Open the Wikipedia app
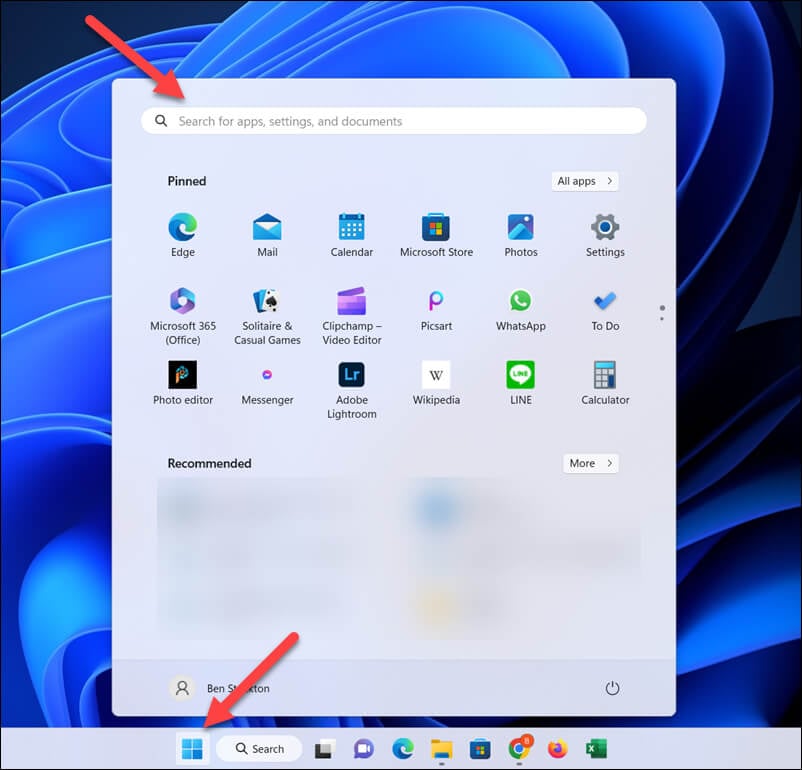 [436, 383]
